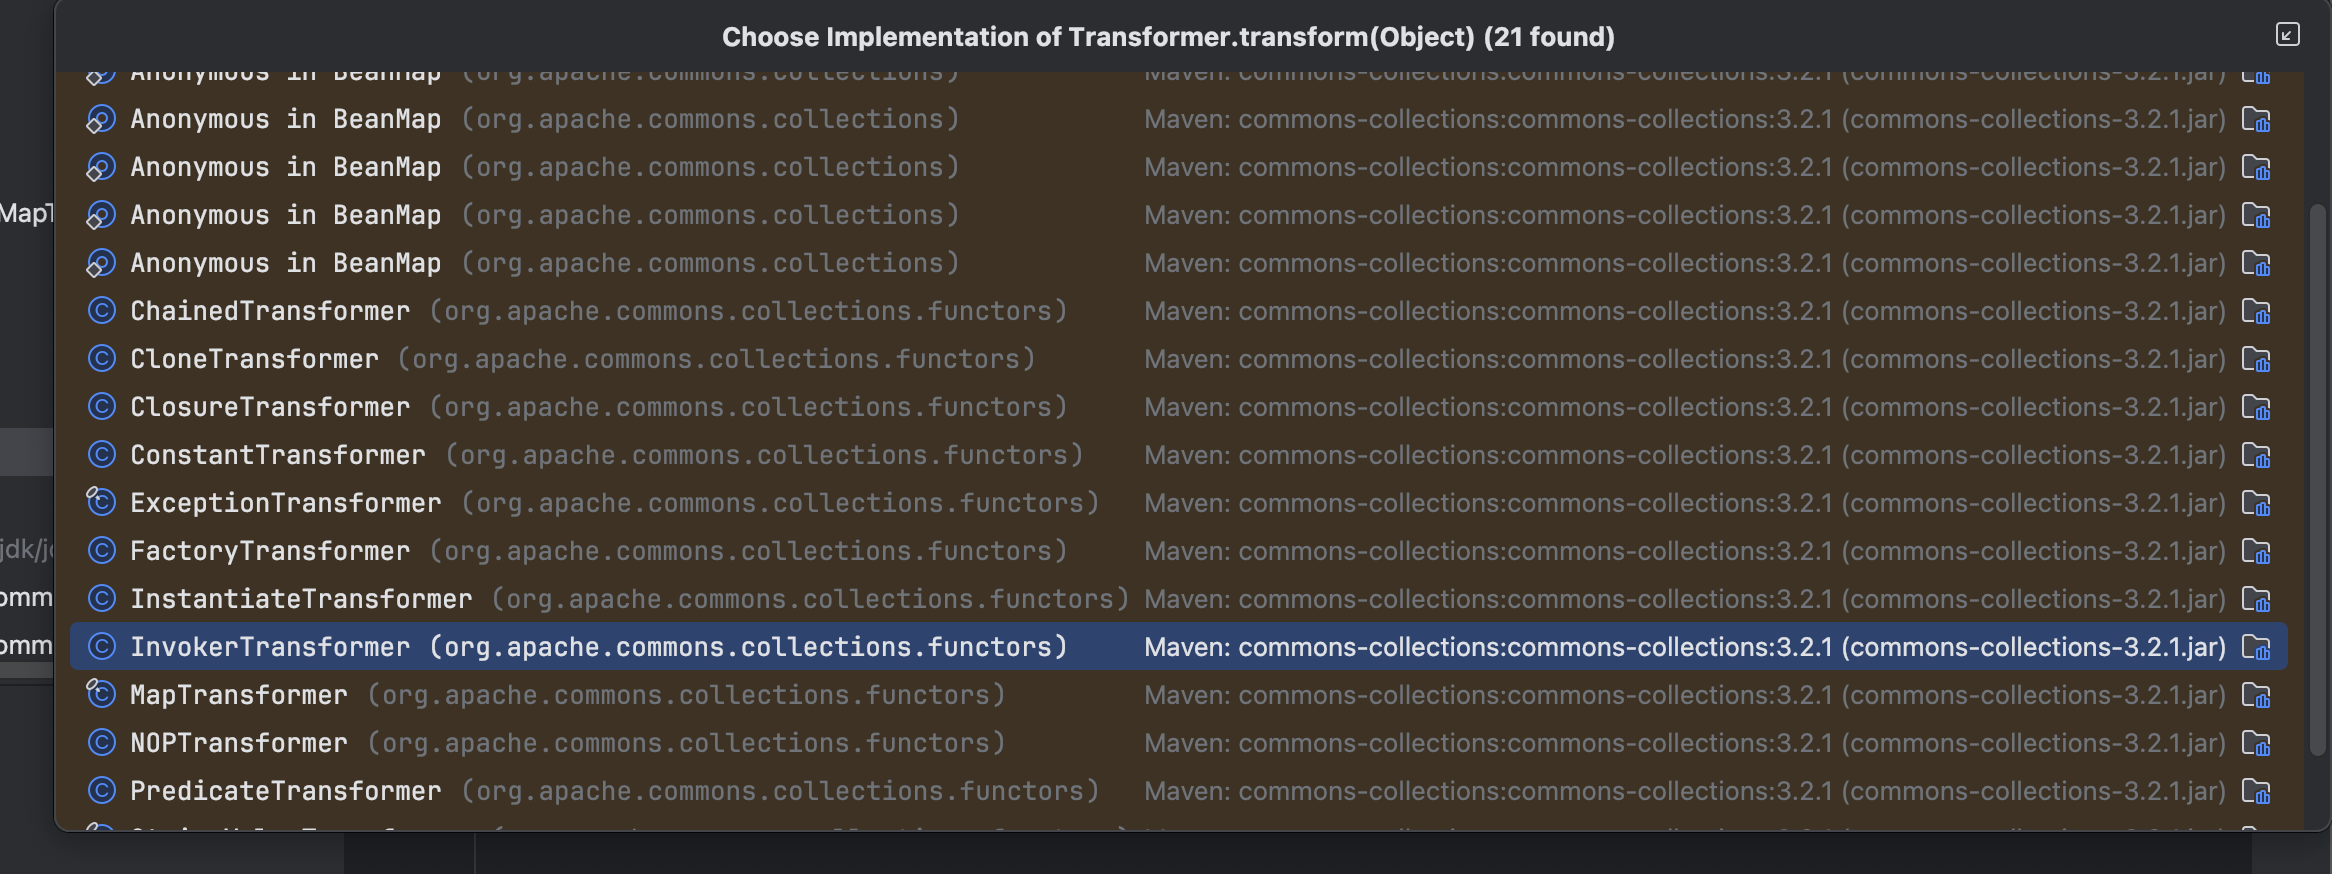This screenshot has height=874, width=2332.
Task: Click the MapTransformer class icon
Action: click(101, 694)
